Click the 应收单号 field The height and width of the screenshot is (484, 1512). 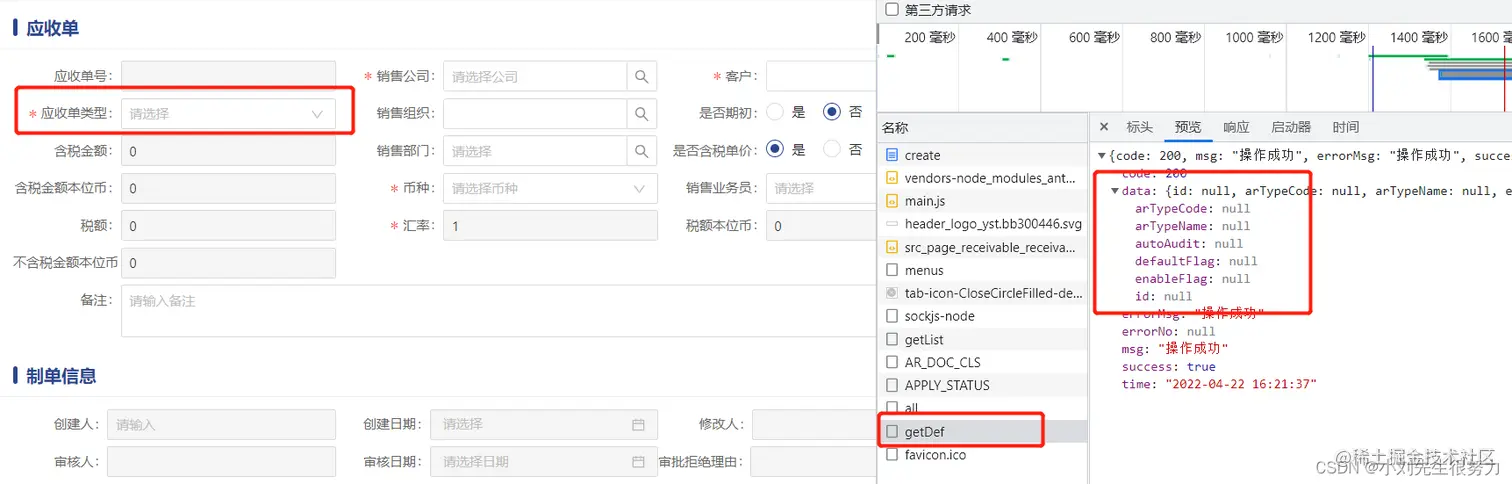coord(228,76)
